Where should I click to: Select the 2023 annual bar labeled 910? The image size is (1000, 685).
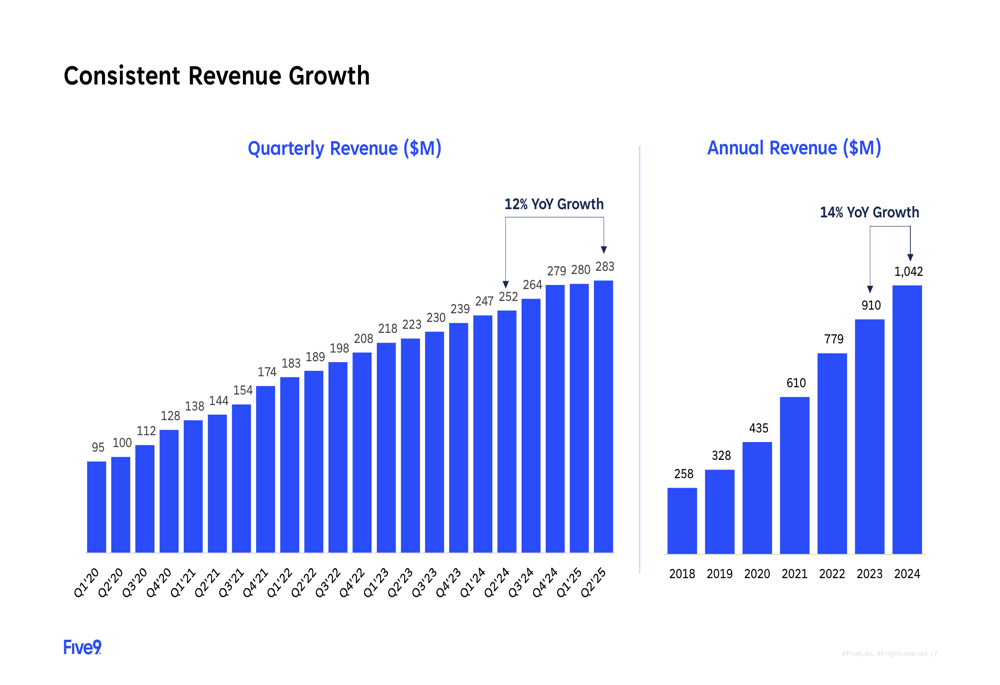tap(870, 435)
